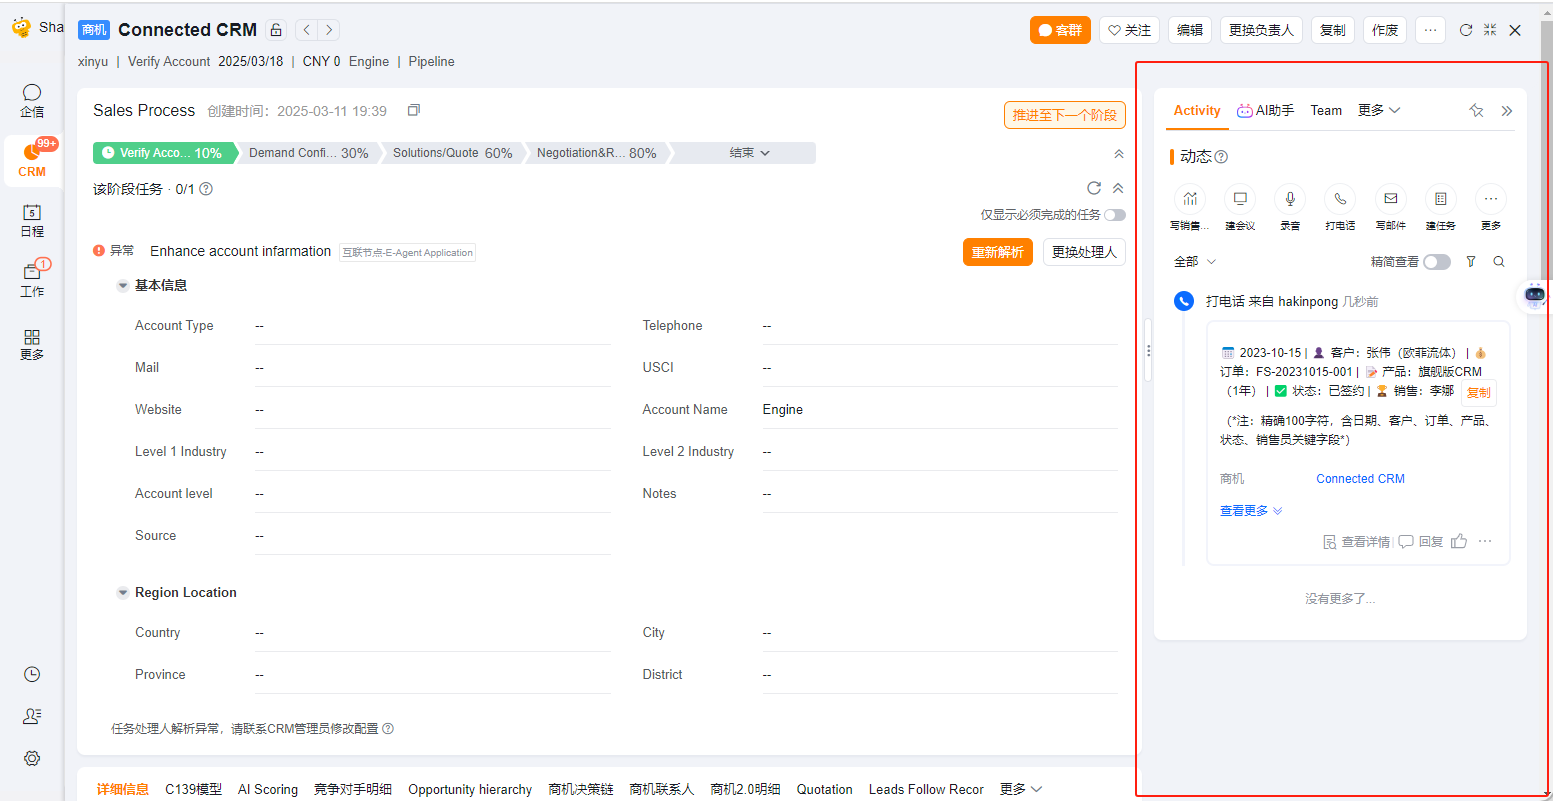The width and height of the screenshot is (1553, 801).
Task: Open the clock history icon in sidebar
Action: pos(32,674)
